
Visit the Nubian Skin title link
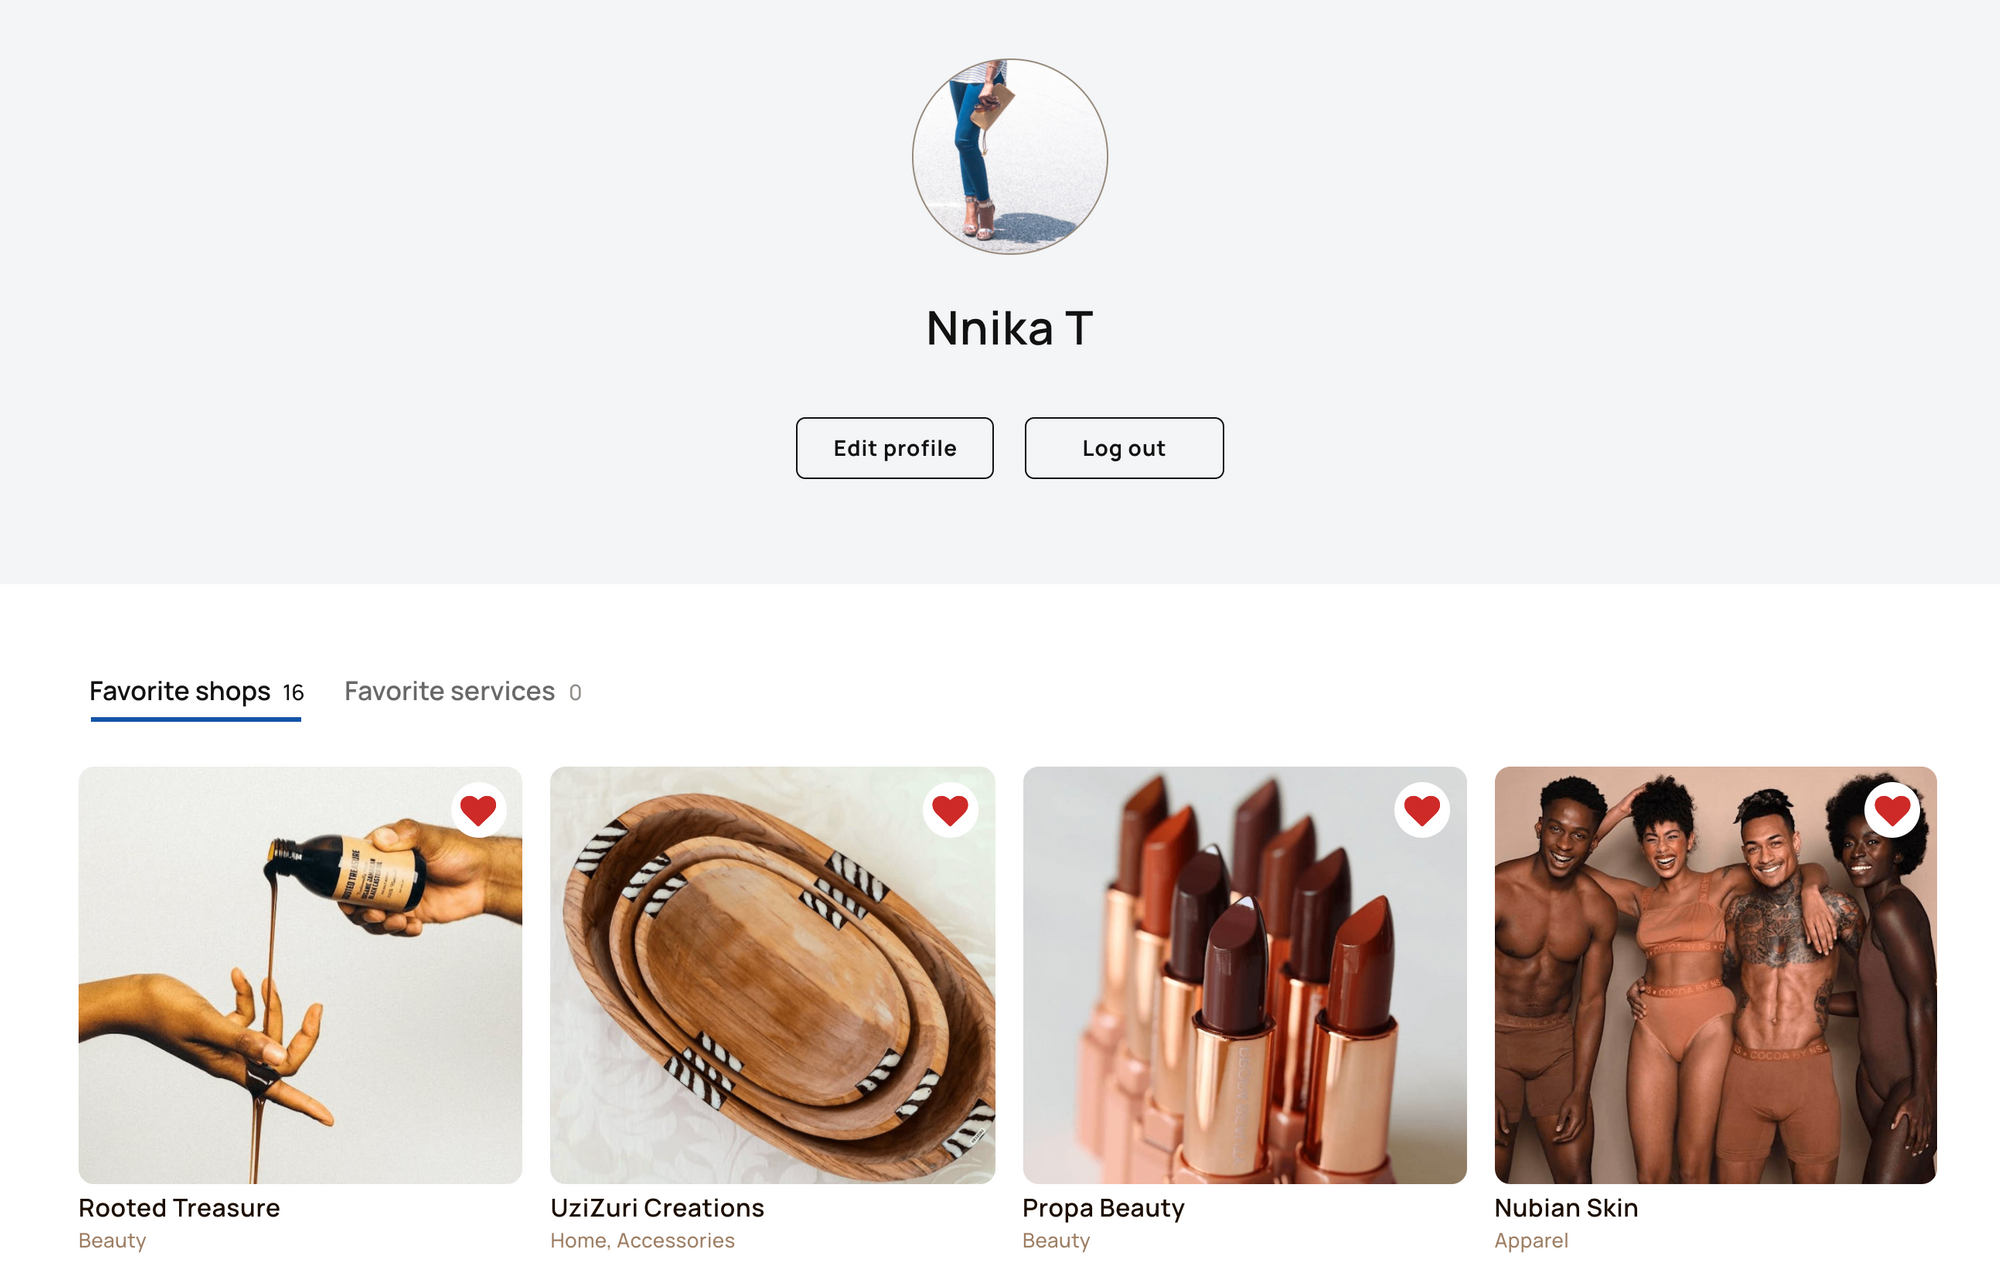tap(1566, 1208)
